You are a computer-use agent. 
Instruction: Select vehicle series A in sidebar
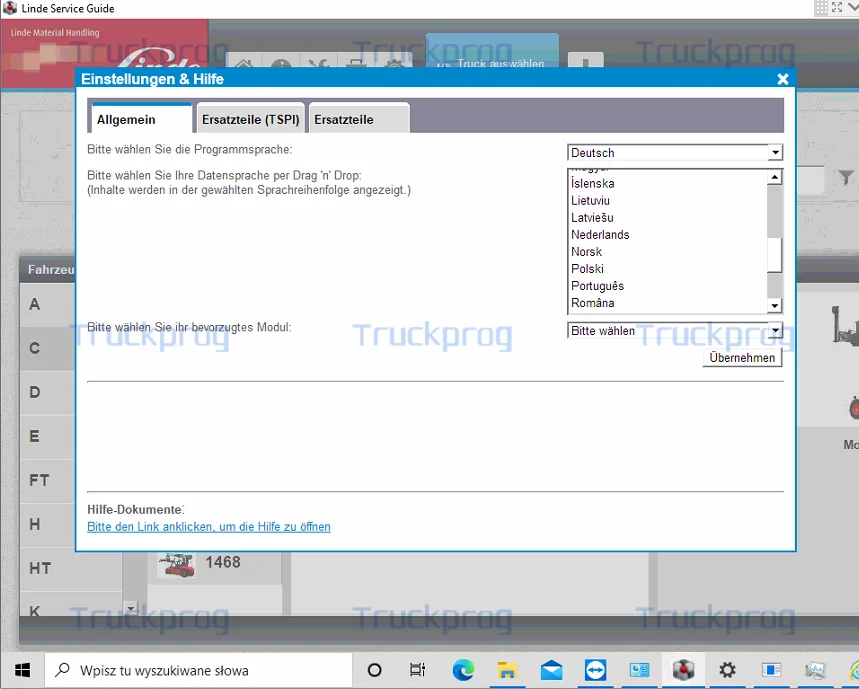click(x=48, y=304)
